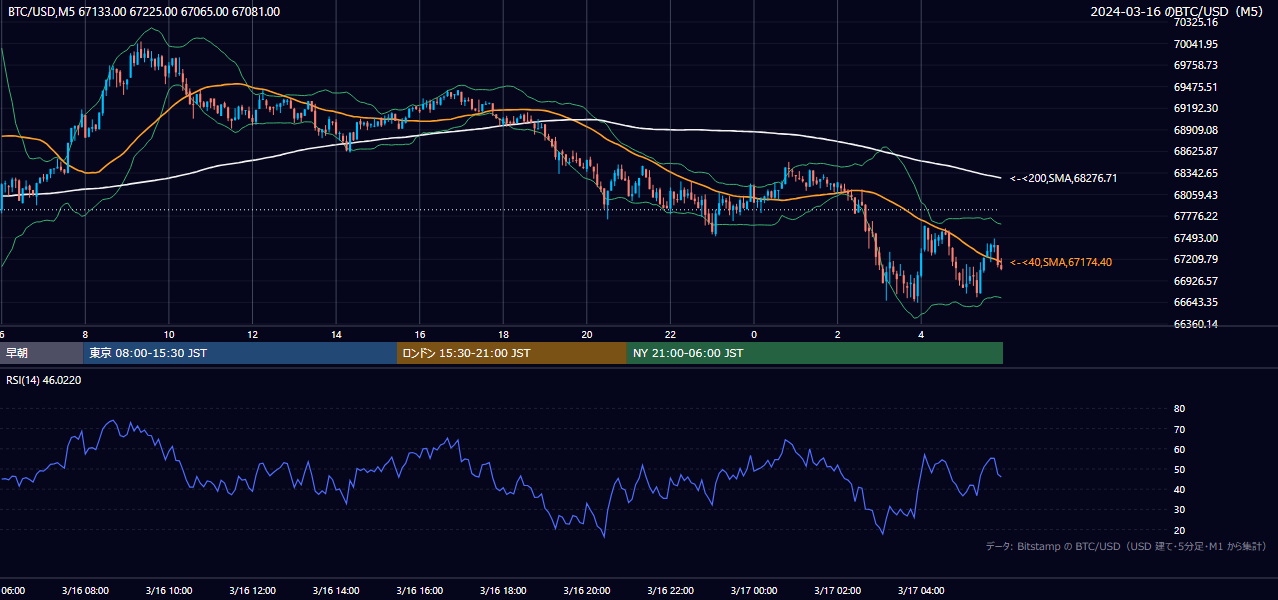Click the price axis value 67209.79
The image size is (1278, 600).
pyautogui.click(x=1195, y=259)
